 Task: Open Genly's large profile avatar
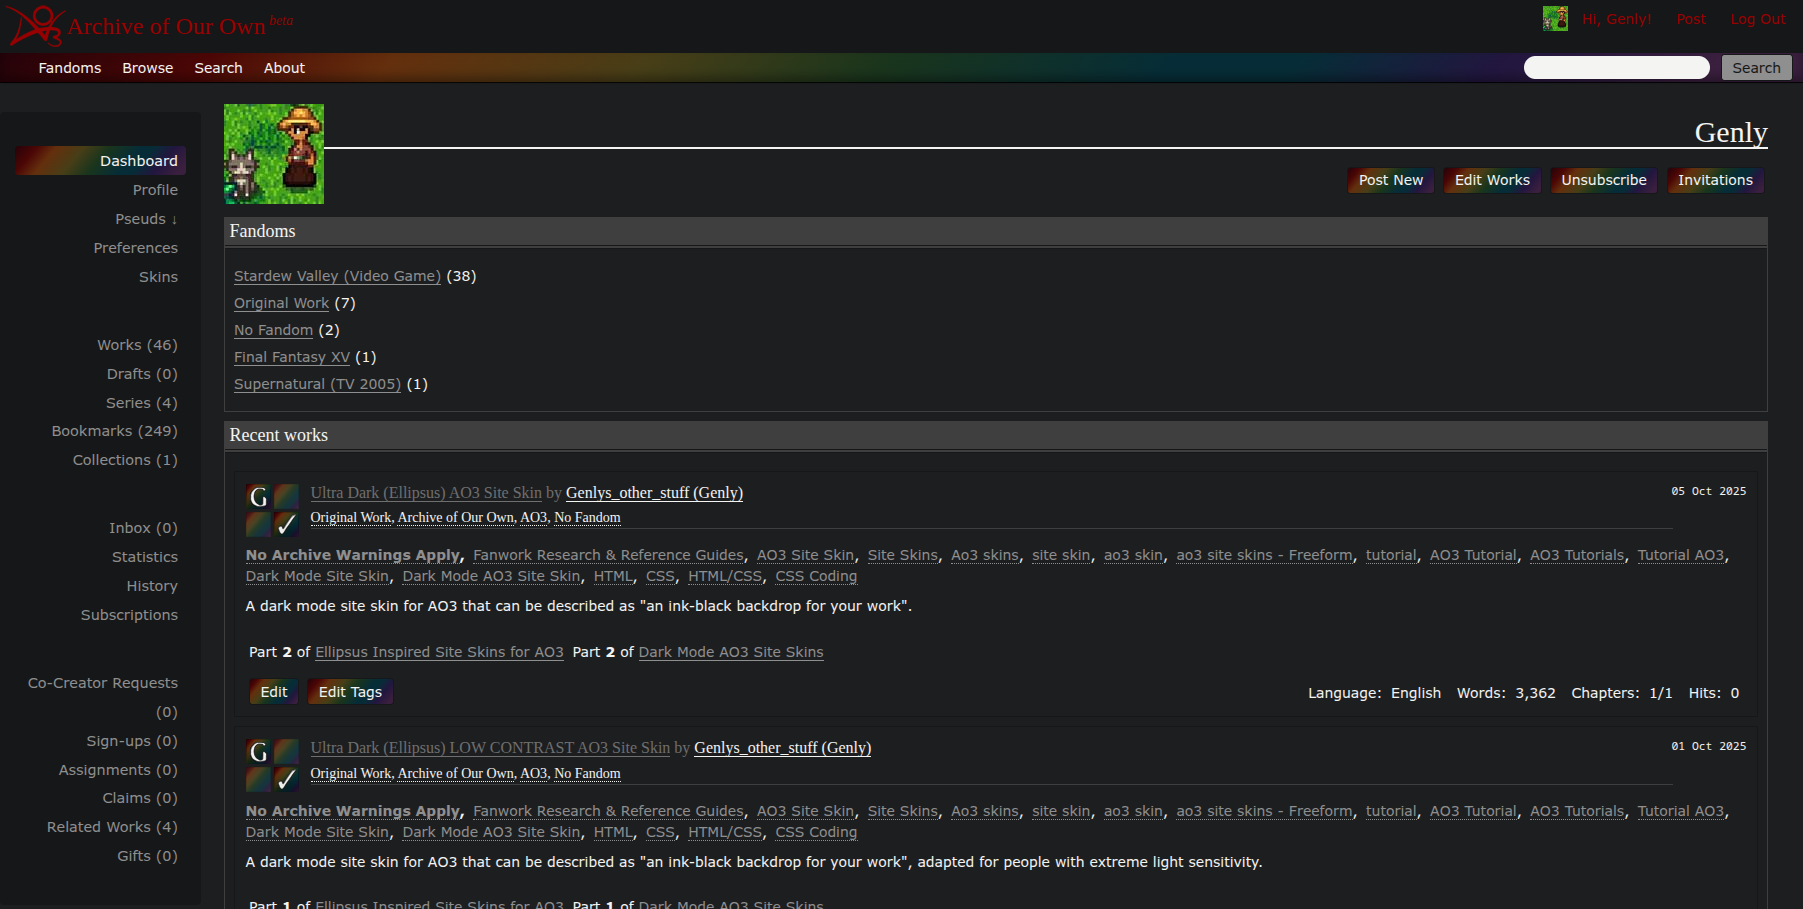[274, 154]
